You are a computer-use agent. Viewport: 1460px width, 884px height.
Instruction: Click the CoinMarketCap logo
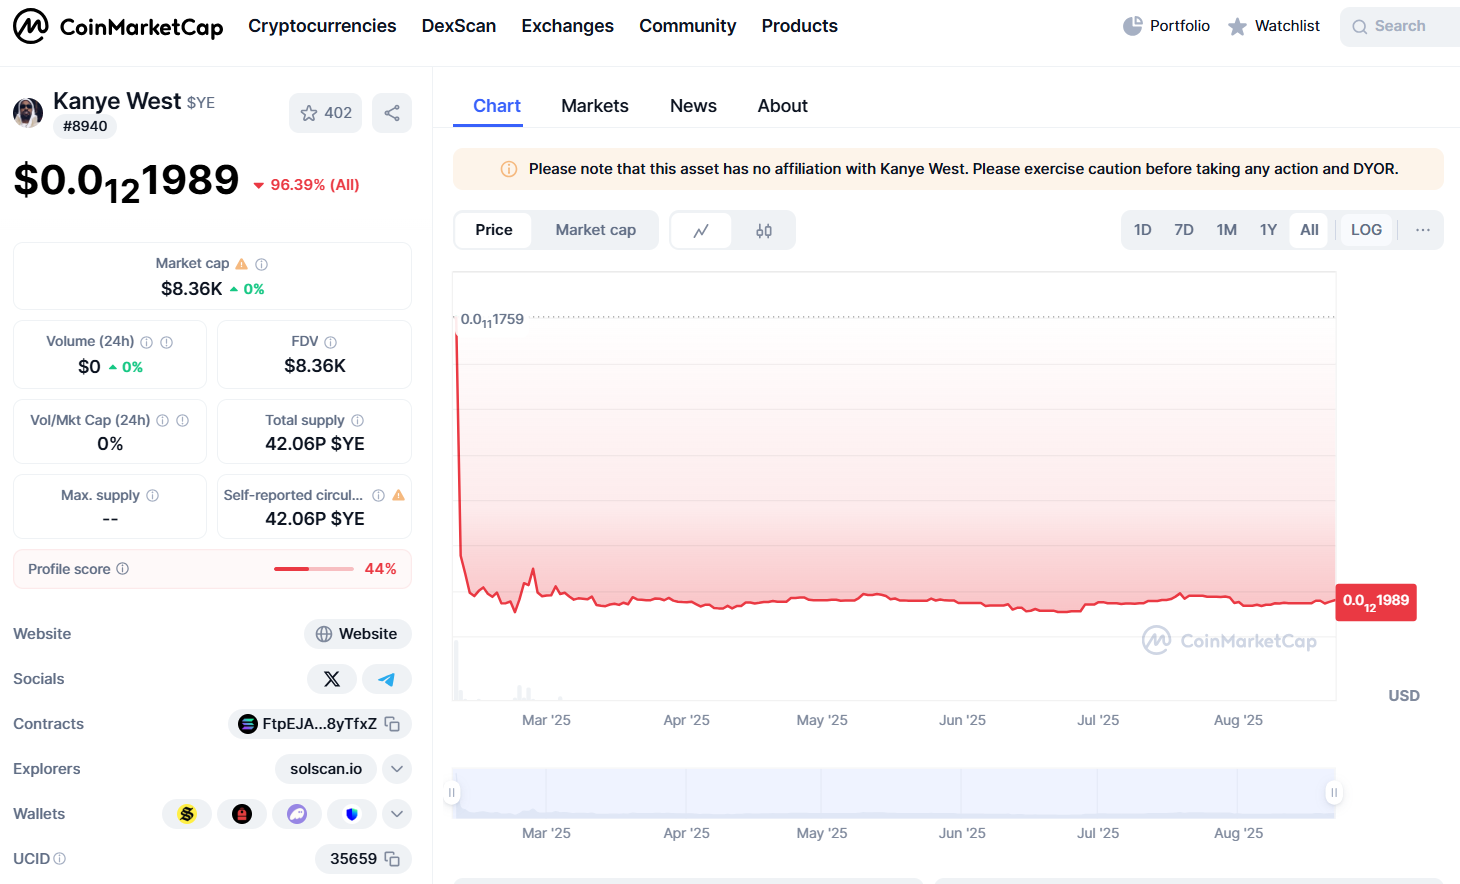[118, 26]
